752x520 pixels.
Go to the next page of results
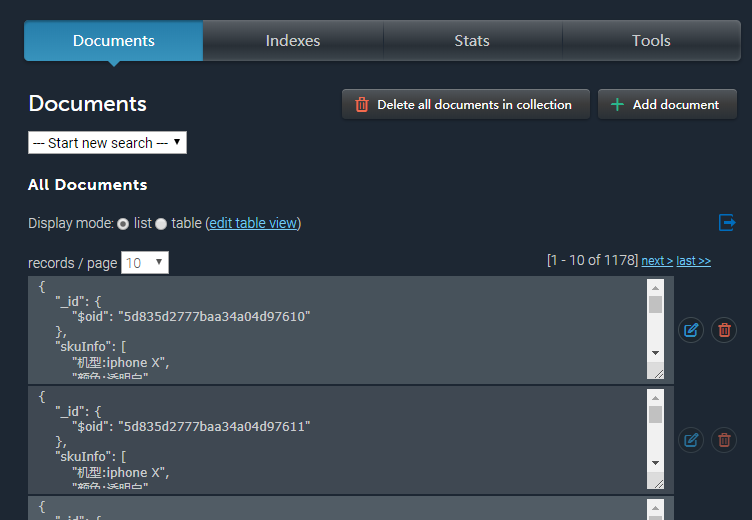[656, 260]
